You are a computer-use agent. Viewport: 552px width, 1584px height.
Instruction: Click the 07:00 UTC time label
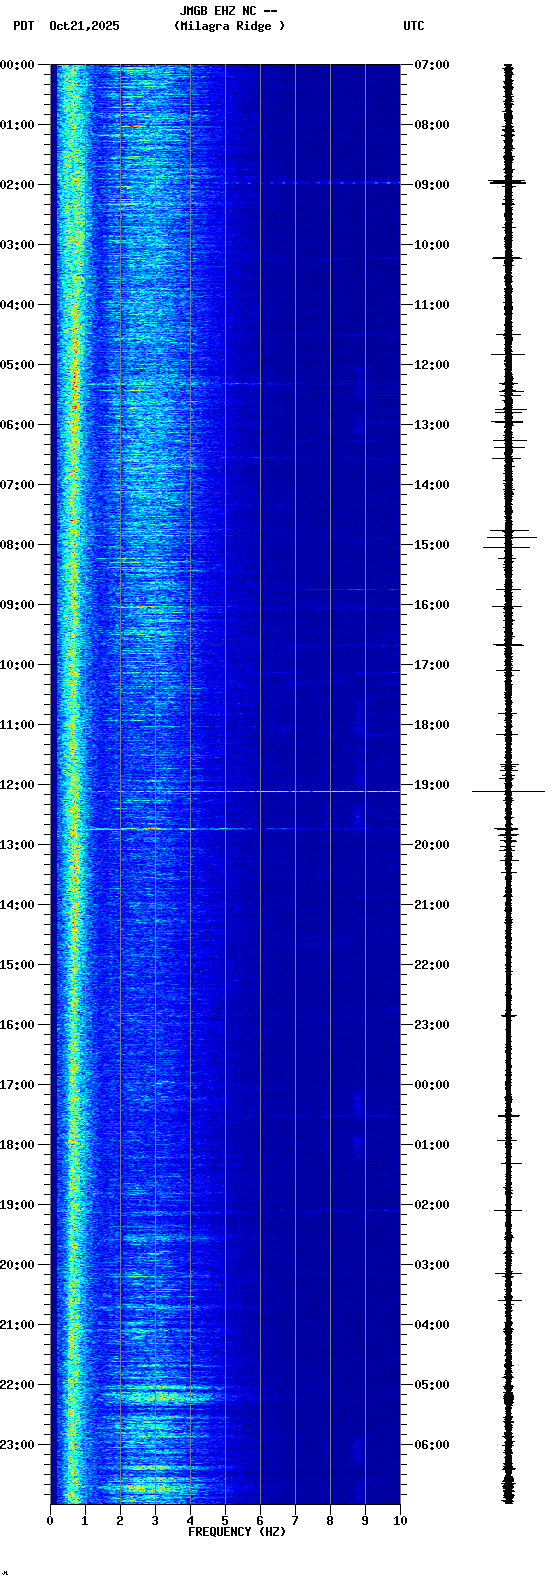[432, 65]
